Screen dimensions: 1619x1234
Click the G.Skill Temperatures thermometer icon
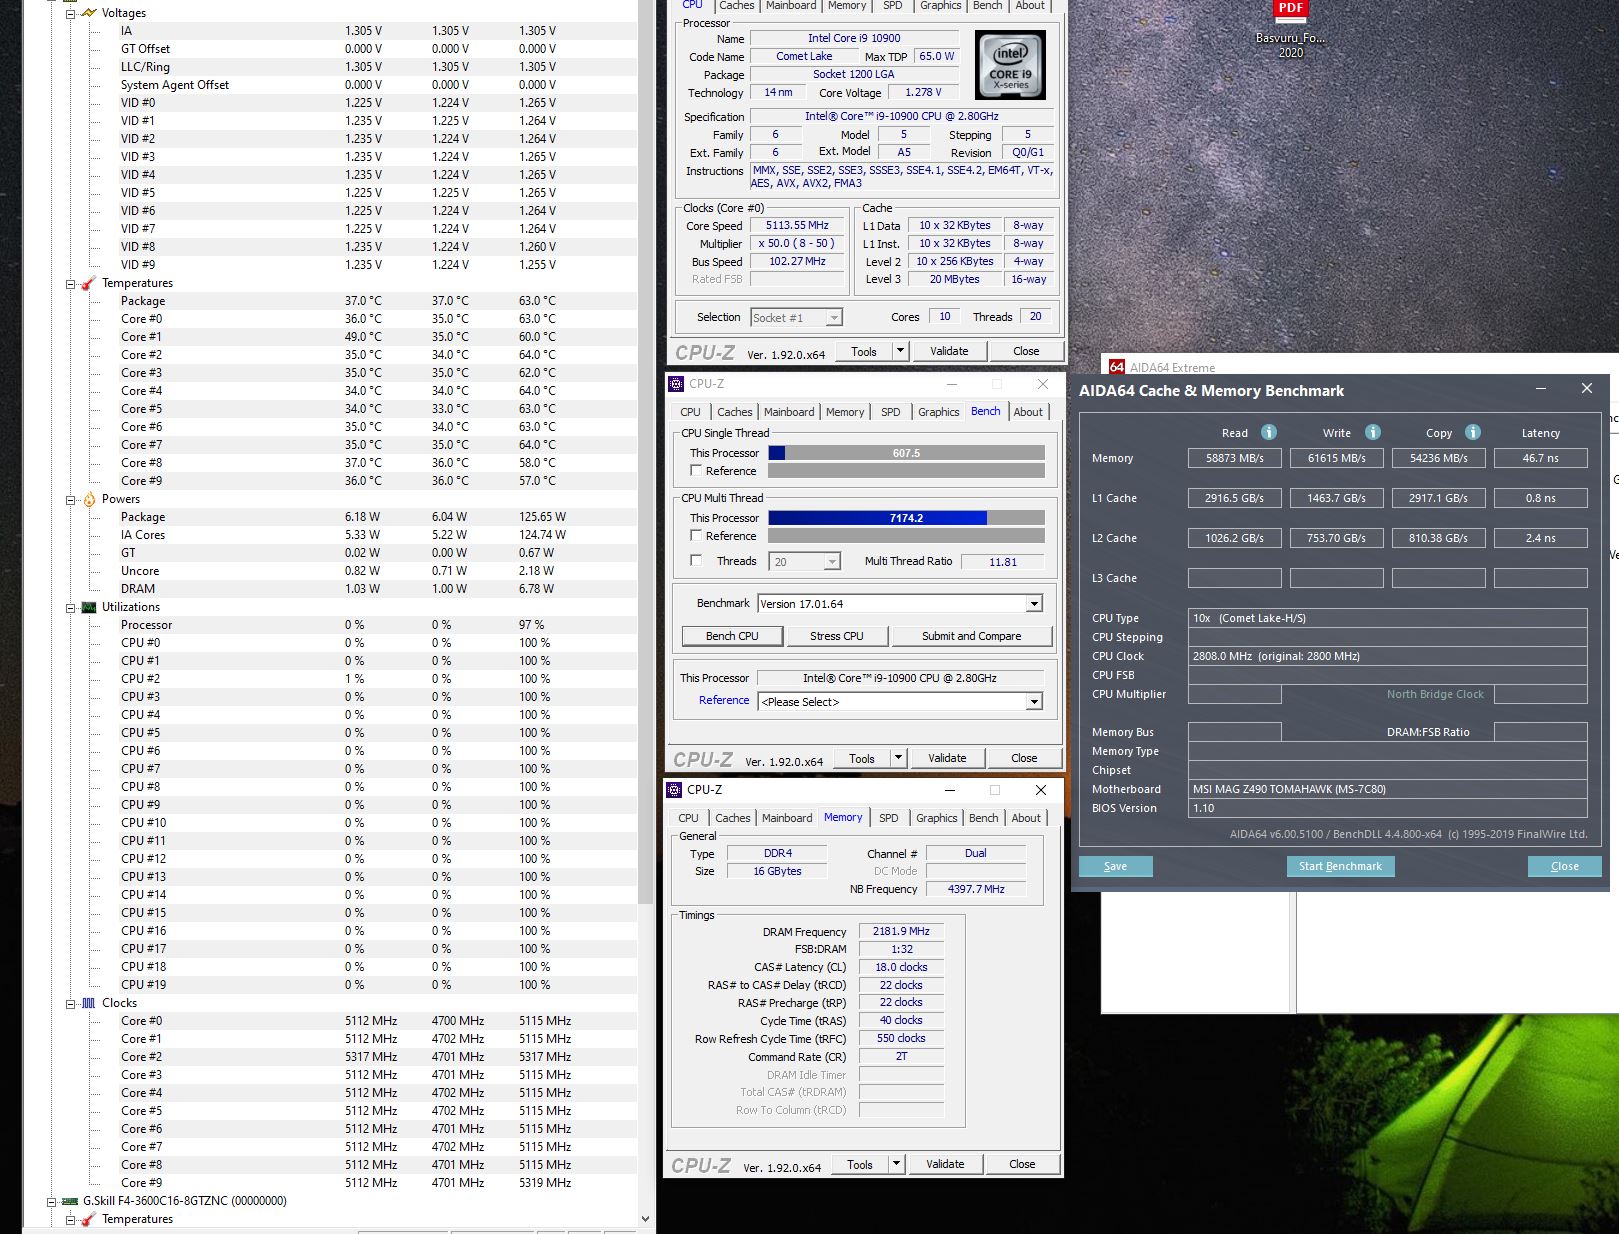tap(89, 1219)
